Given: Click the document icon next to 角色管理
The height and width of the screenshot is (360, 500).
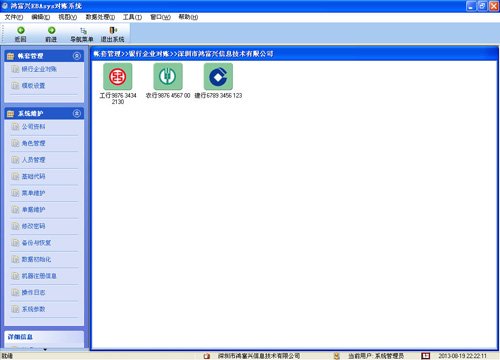Looking at the screenshot, I should (15, 143).
